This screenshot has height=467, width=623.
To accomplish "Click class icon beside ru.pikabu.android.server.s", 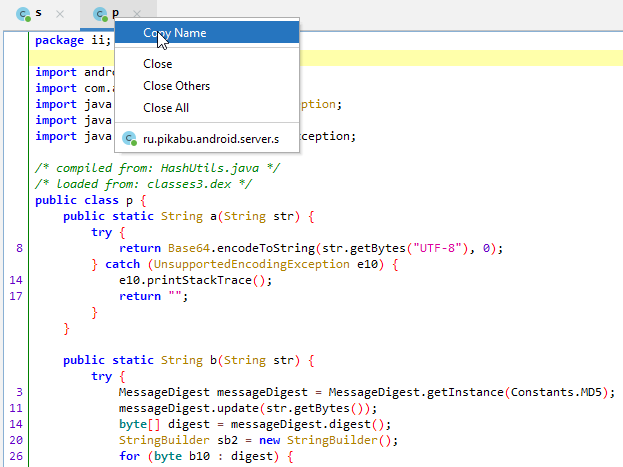I will (x=128, y=137).
